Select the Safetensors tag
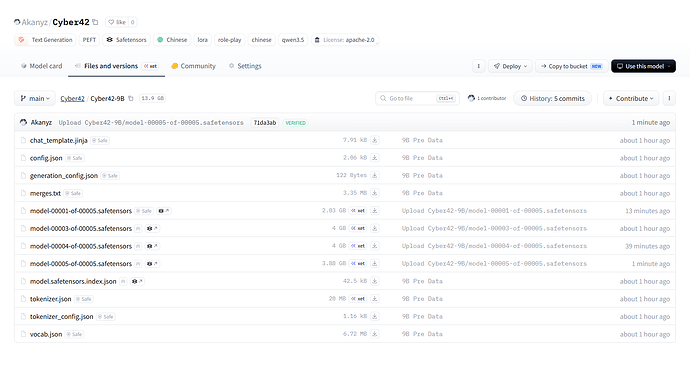Viewport: 690px width, 380px height. click(x=127, y=40)
